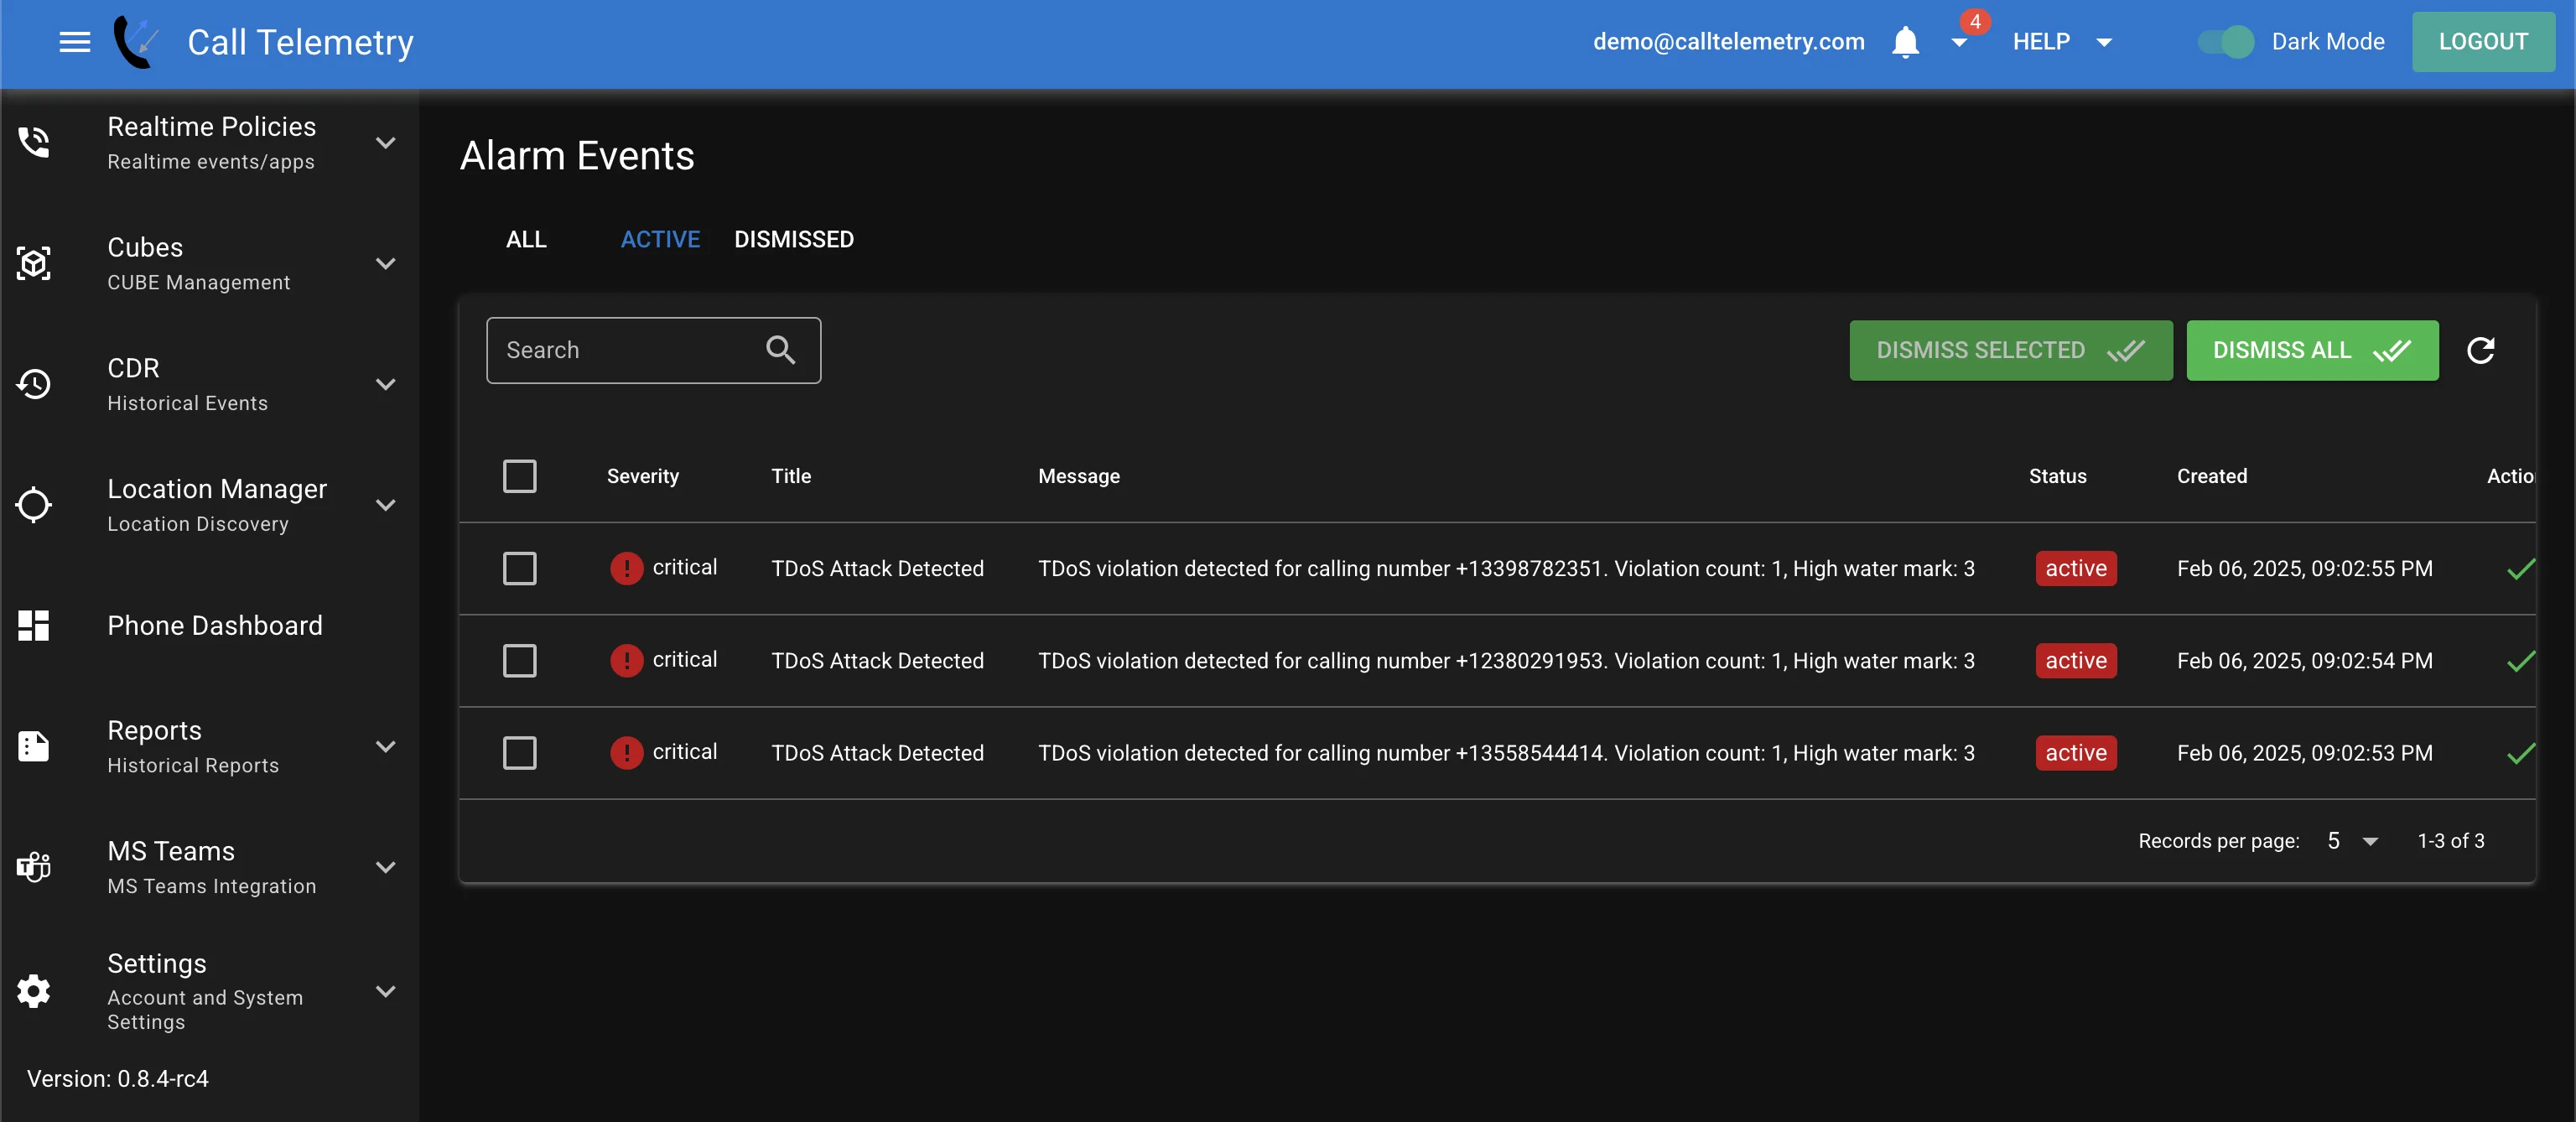Click the search magnifier icon
This screenshot has height=1122, width=2576.
(x=780, y=350)
